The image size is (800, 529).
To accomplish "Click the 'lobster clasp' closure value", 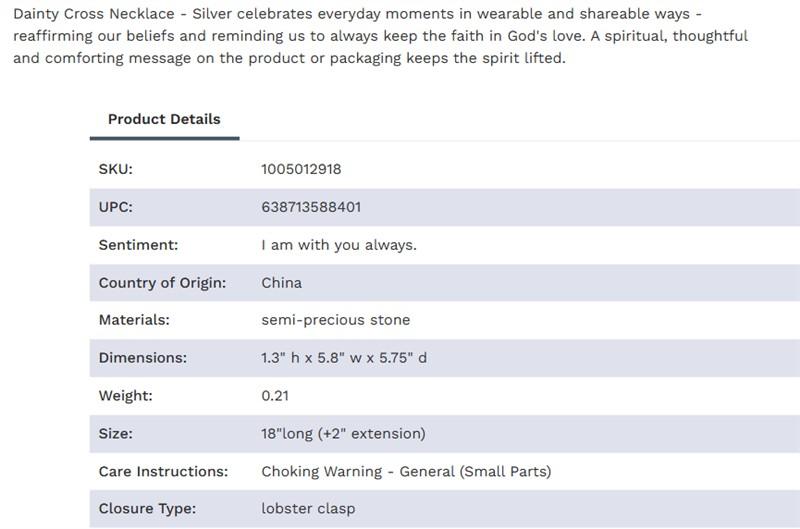I will (308, 509).
